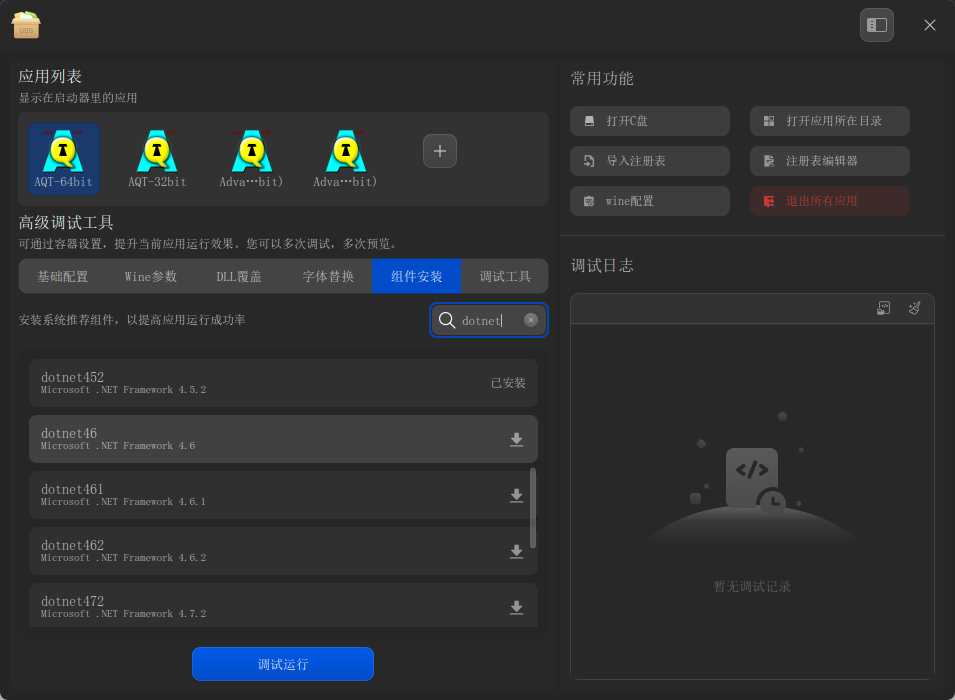The width and height of the screenshot is (955, 700).
Task: Click 打开应用所在目录
Action: 830,121
